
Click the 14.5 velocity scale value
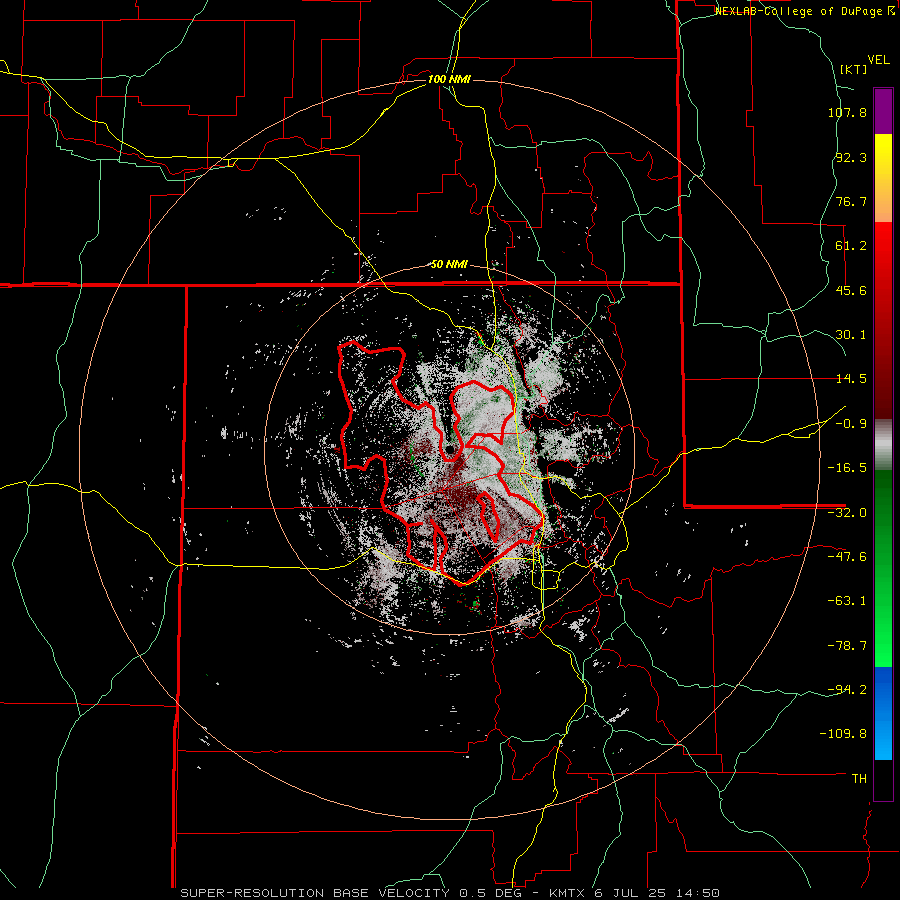pyautogui.click(x=851, y=379)
